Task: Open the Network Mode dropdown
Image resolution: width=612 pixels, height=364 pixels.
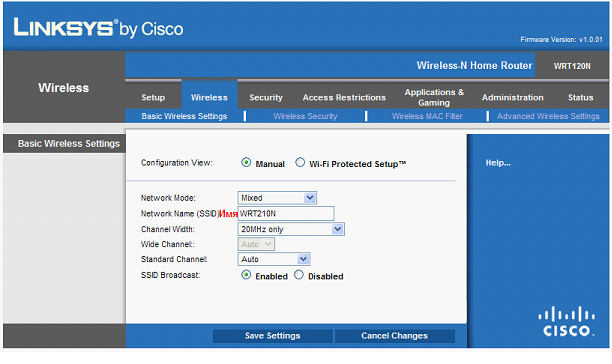Action: point(277,198)
